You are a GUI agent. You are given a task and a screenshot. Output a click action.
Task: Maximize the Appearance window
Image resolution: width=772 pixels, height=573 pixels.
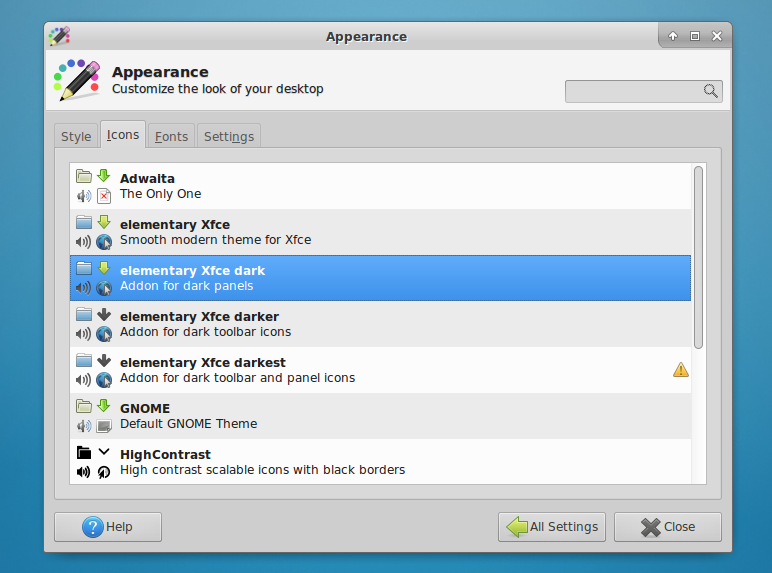pyautogui.click(x=695, y=36)
